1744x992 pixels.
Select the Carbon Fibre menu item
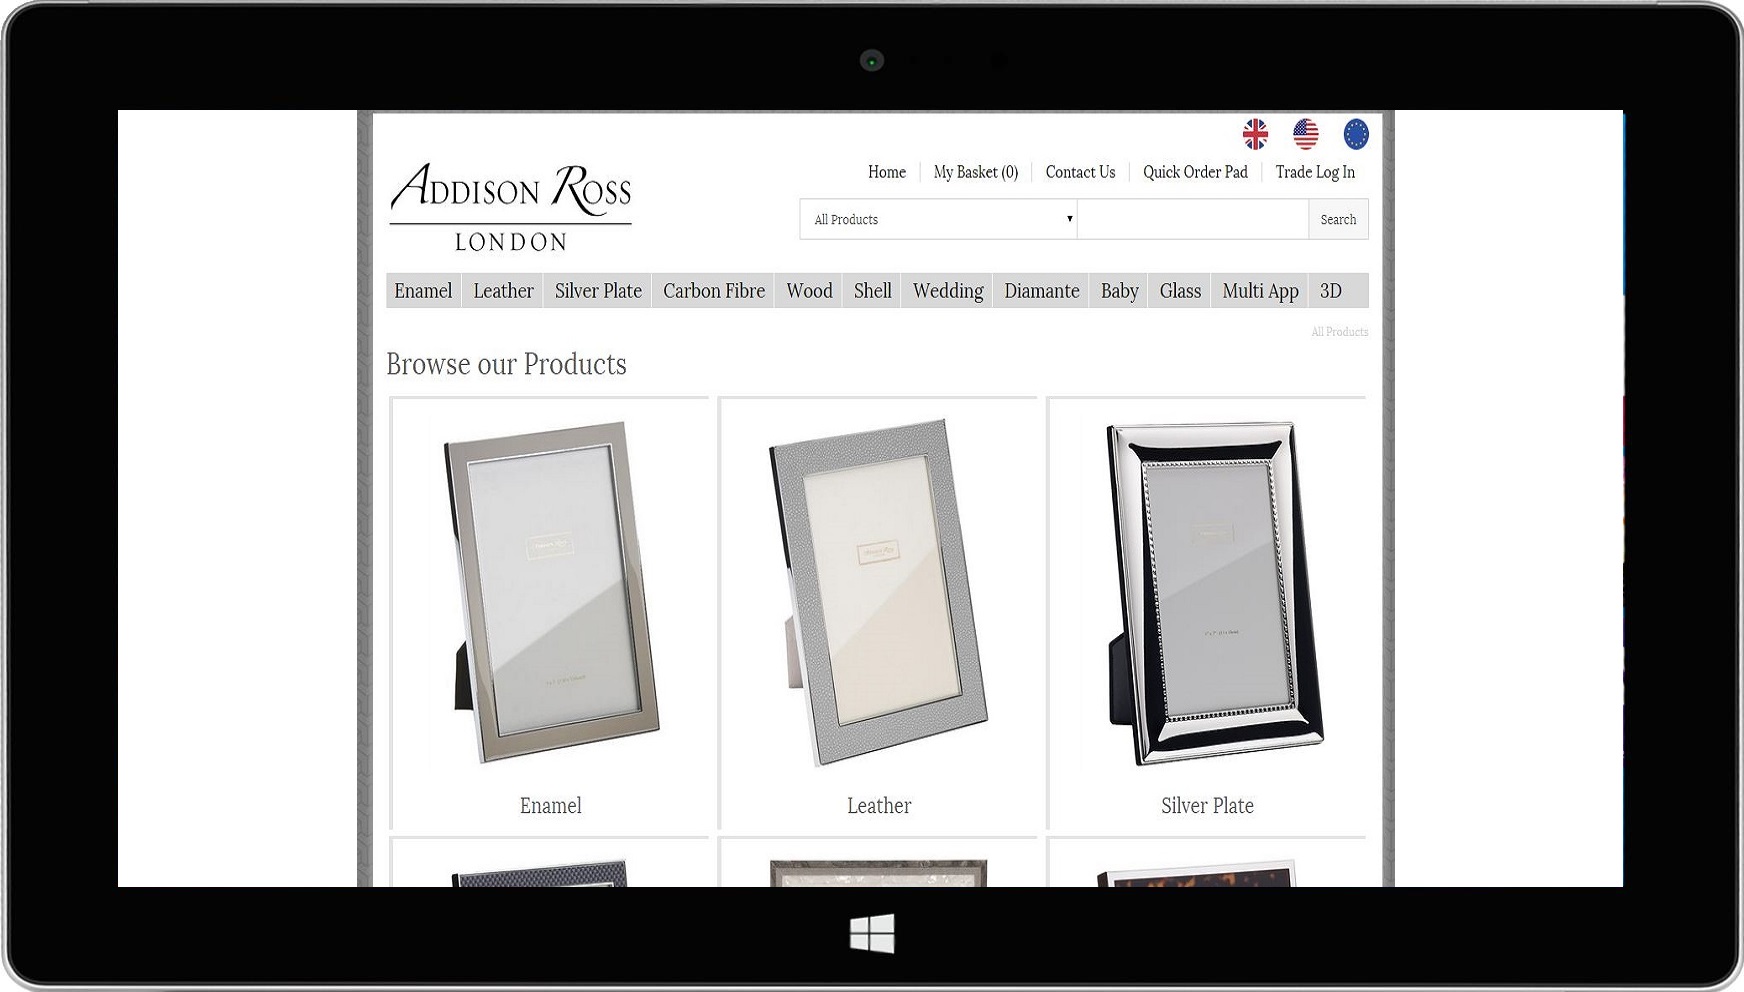pyautogui.click(x=713, y=291)
